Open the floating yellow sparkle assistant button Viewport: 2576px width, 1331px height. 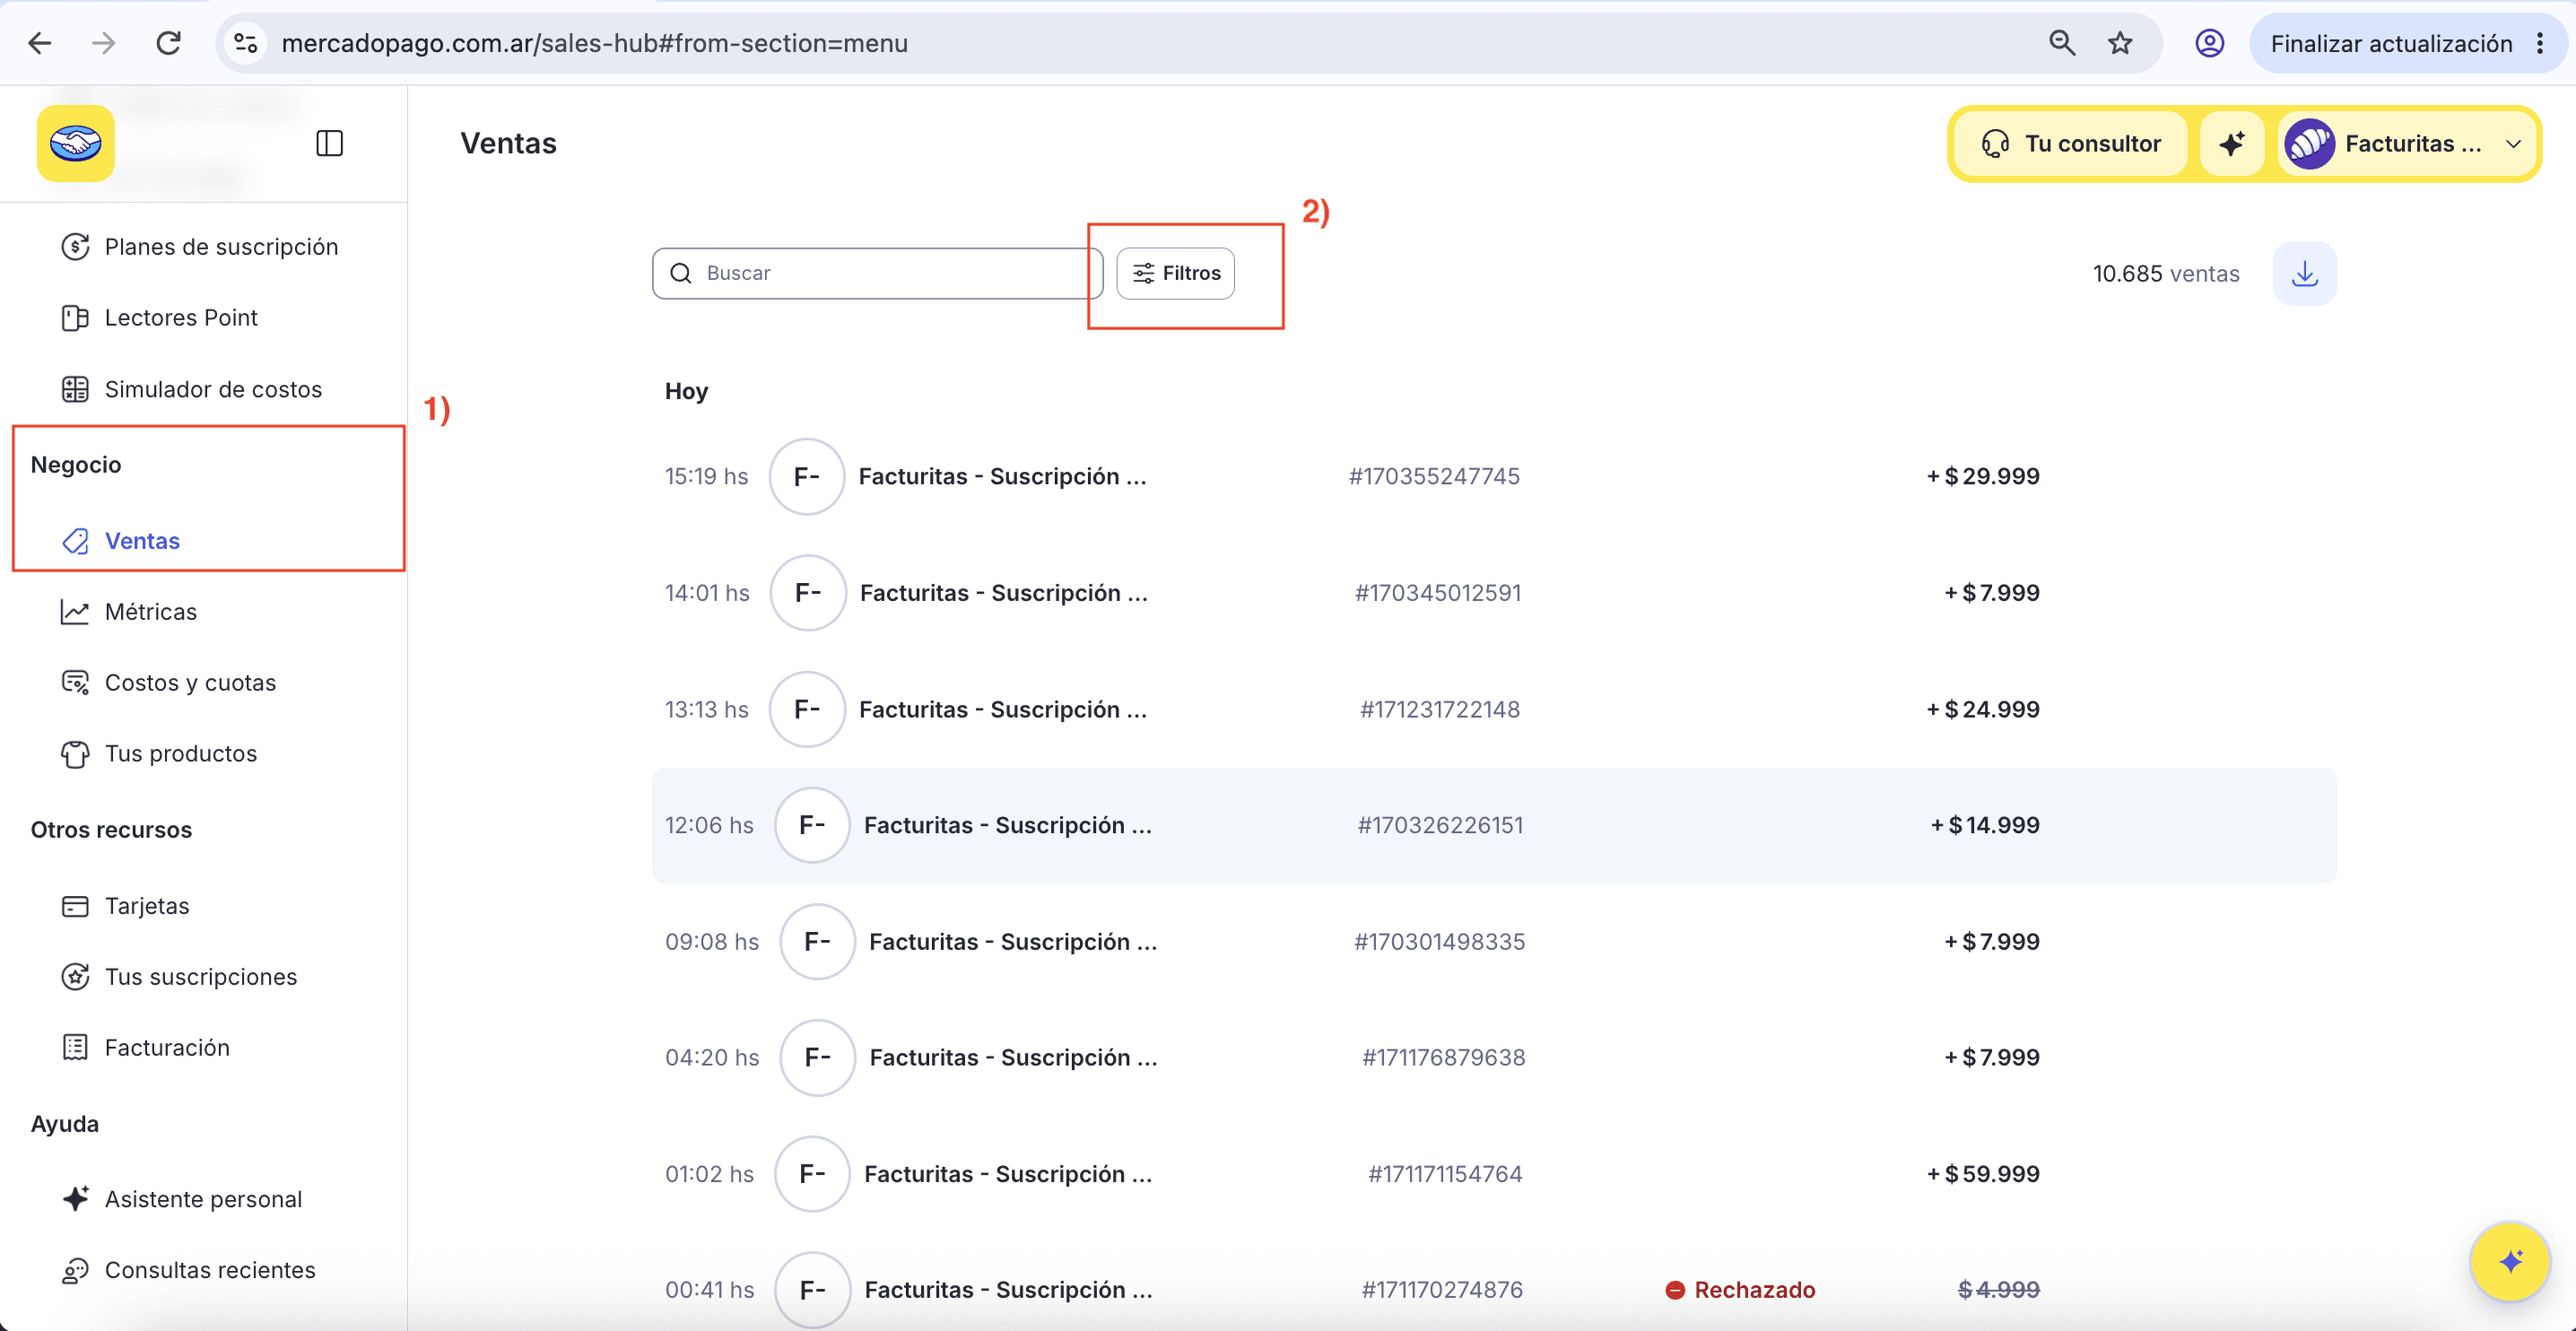pyautogui.click(x=2509, y=1260)
